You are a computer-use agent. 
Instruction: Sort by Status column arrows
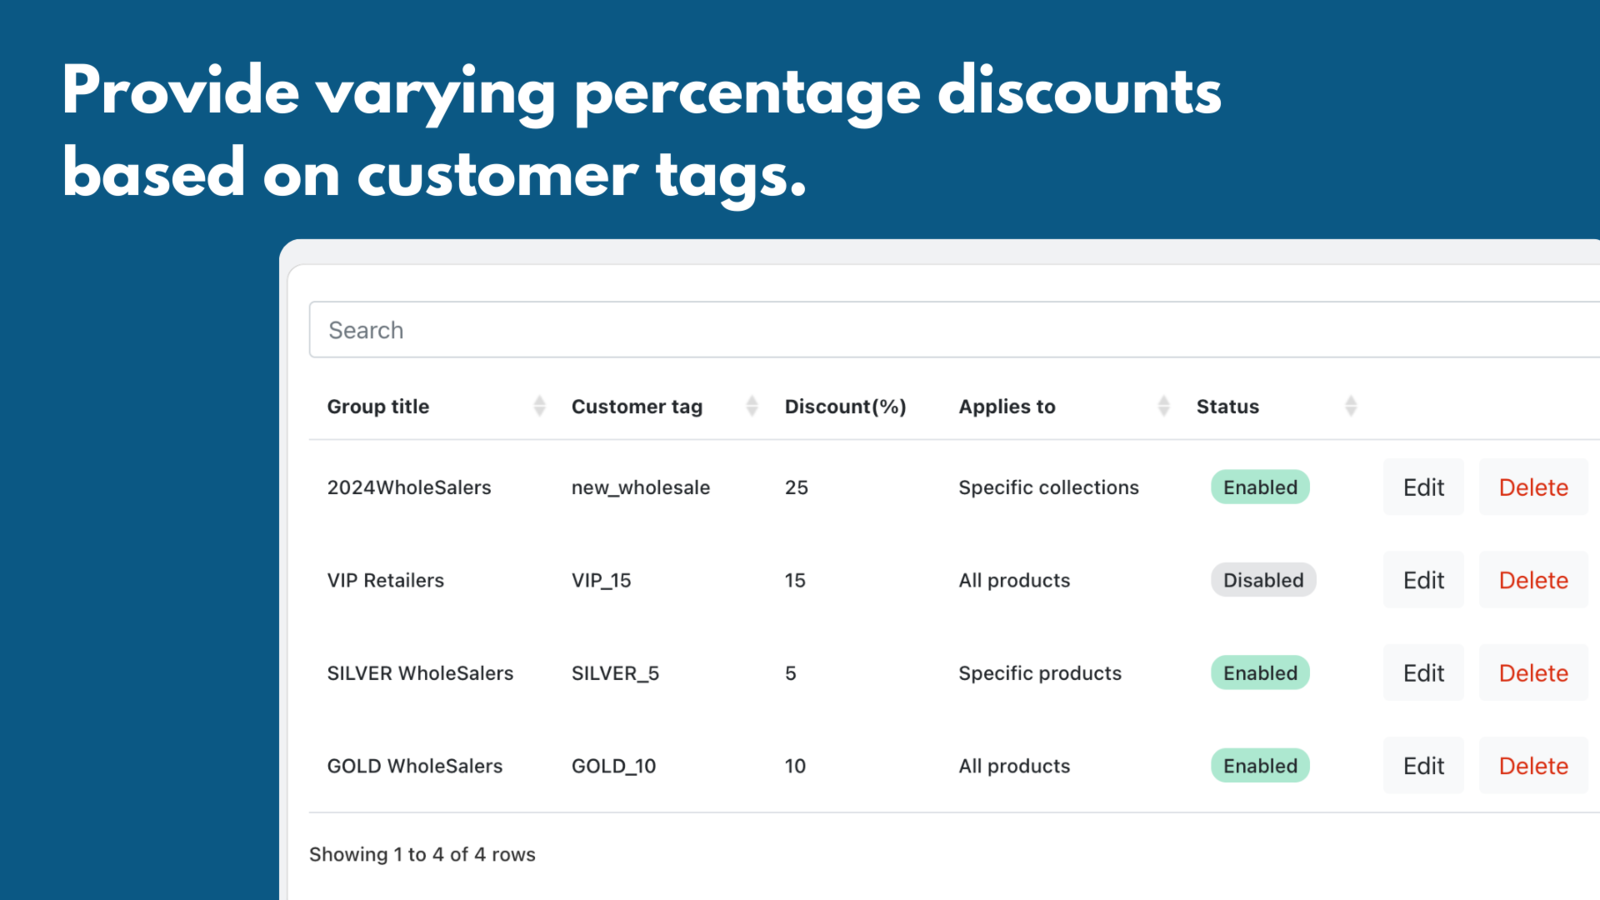[1351, 406]
